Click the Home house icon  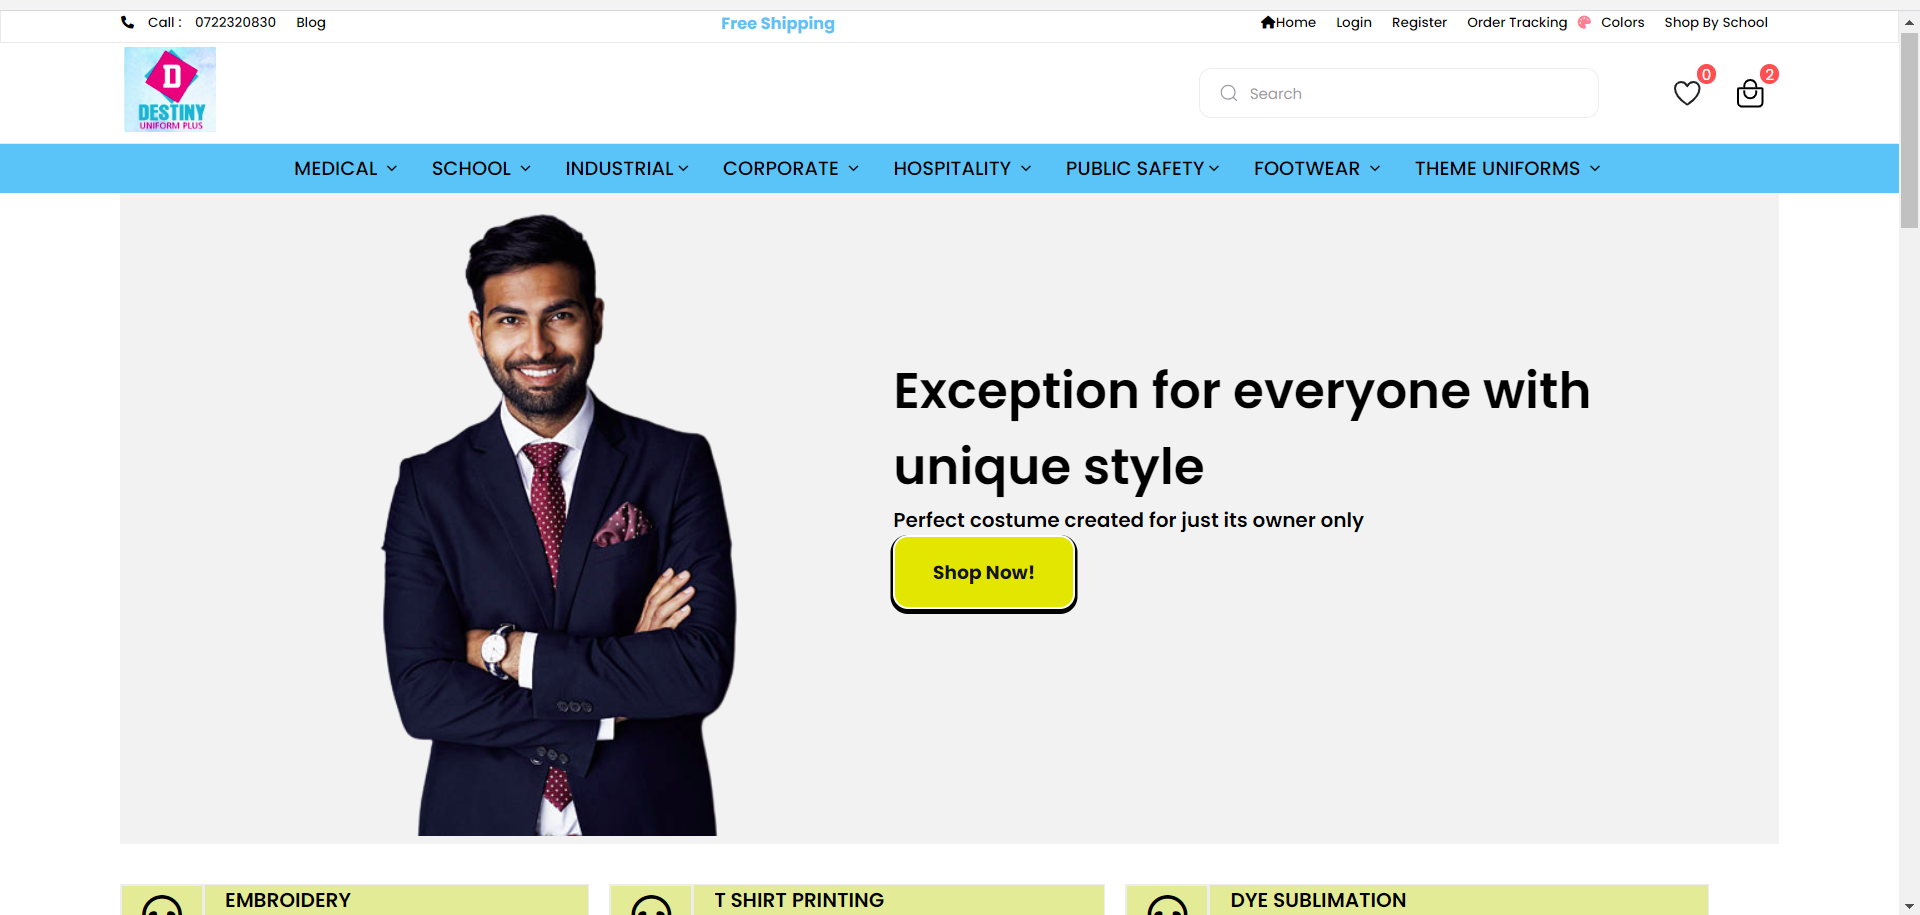pos(1267,22)
